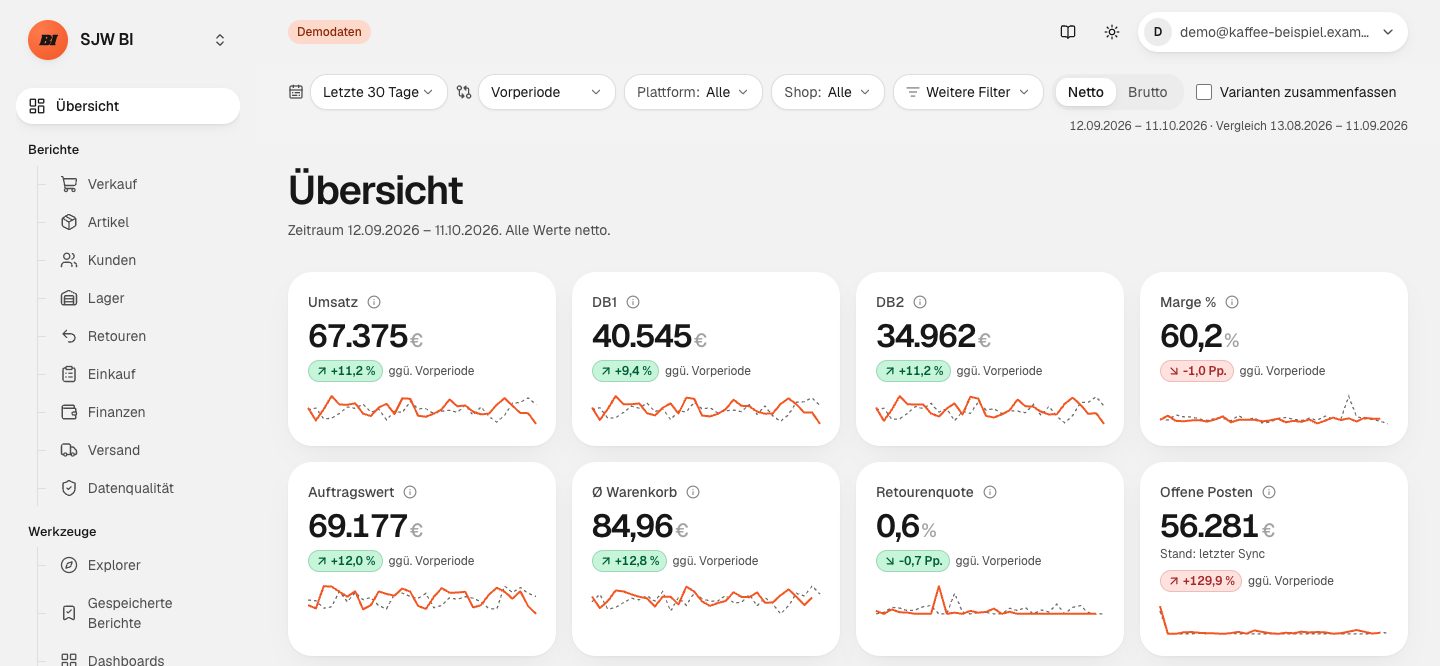Open the documentation book icon
This screenshot has width=1440, height=666.
coord(1068,32)
